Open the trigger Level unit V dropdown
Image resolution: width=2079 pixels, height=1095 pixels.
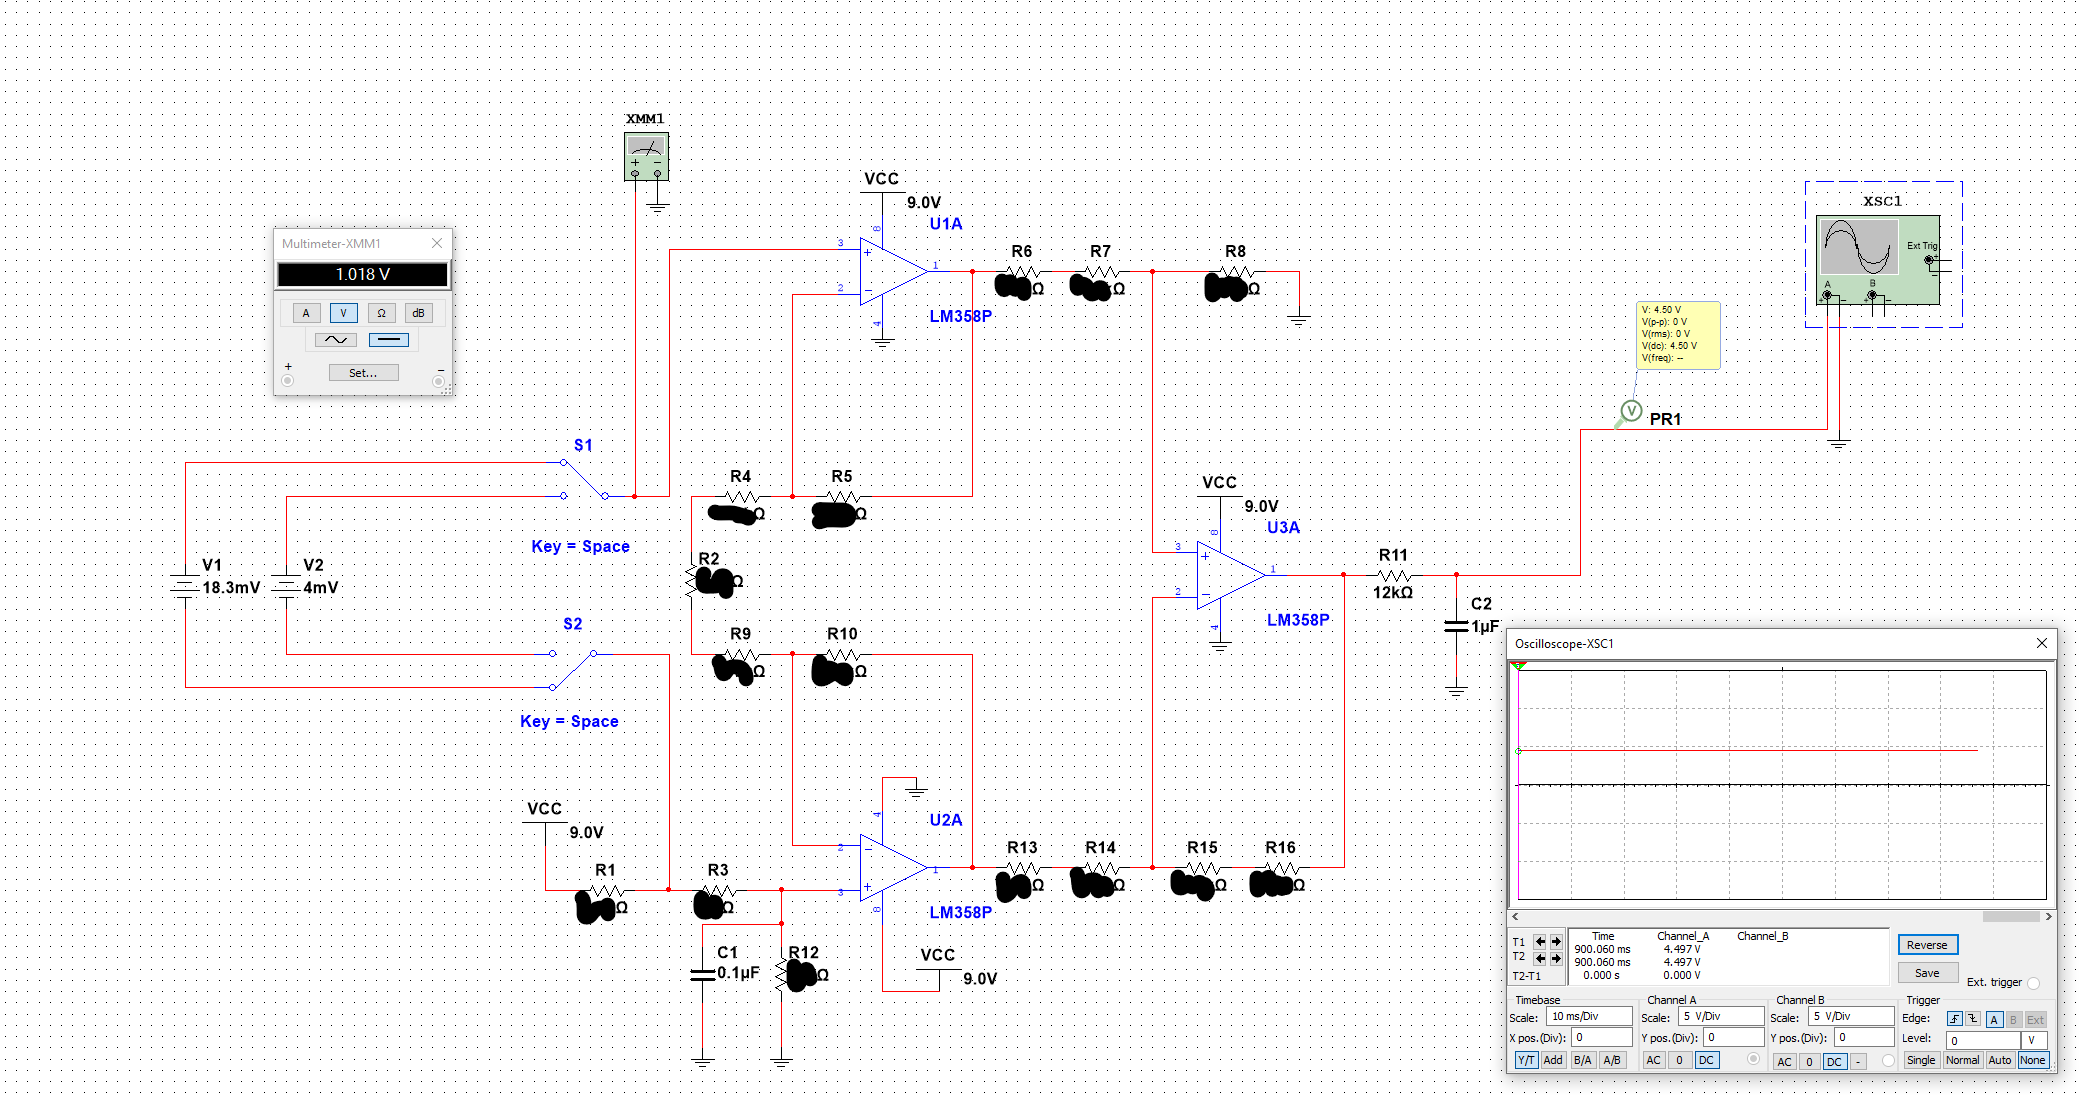pos(2033,1040)
